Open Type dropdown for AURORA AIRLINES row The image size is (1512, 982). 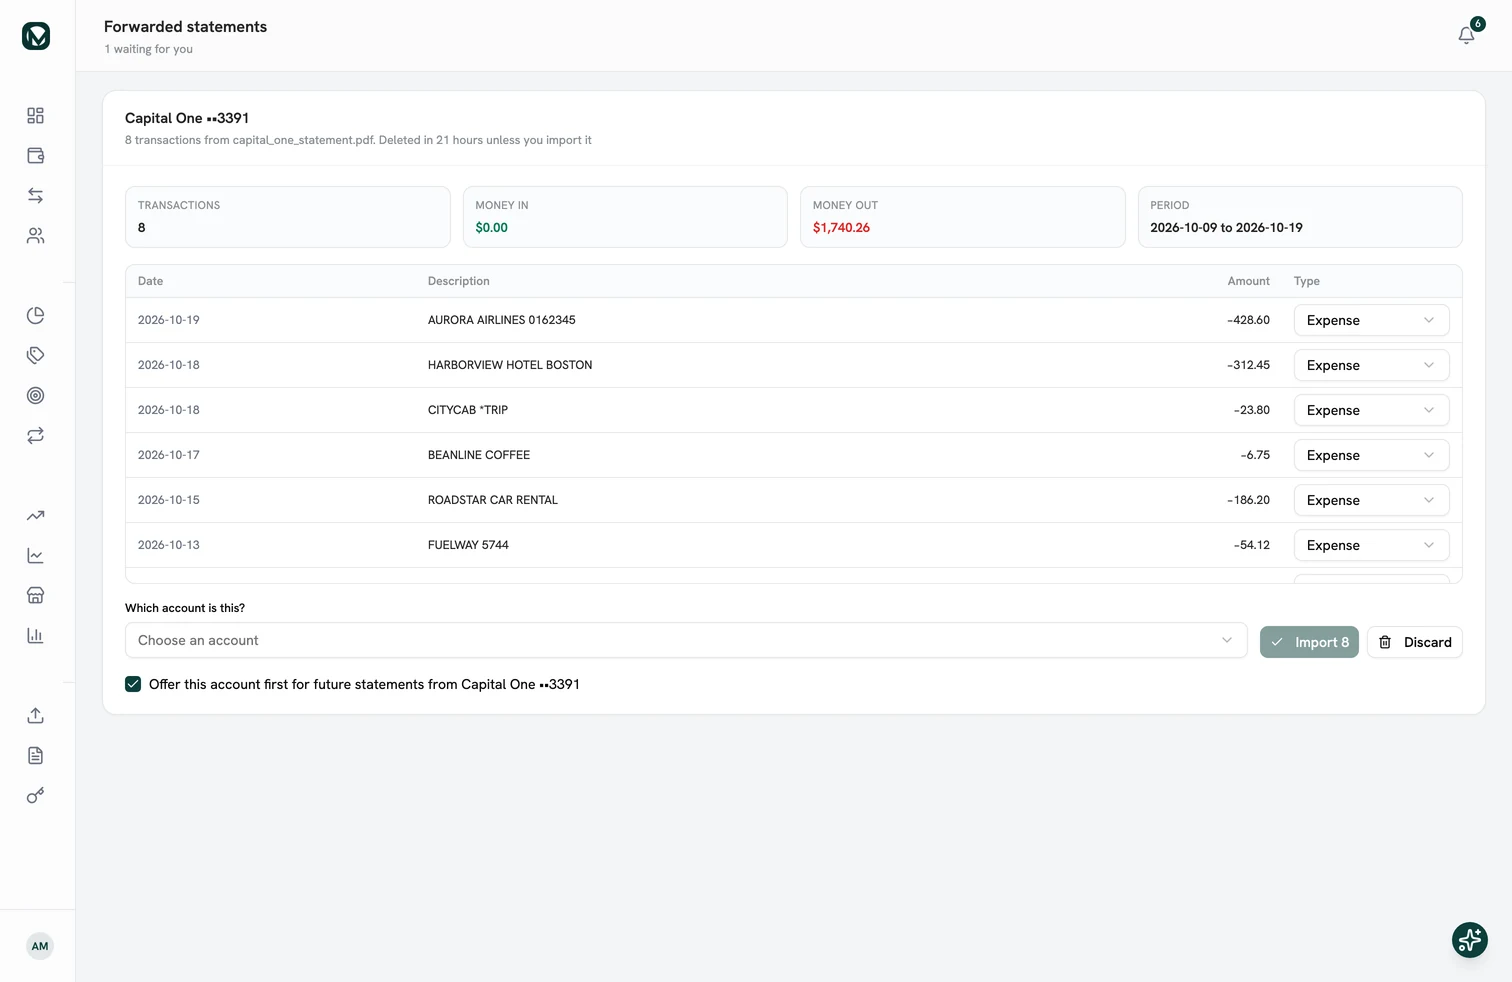pyautogui.click(x=1371, y=320)
